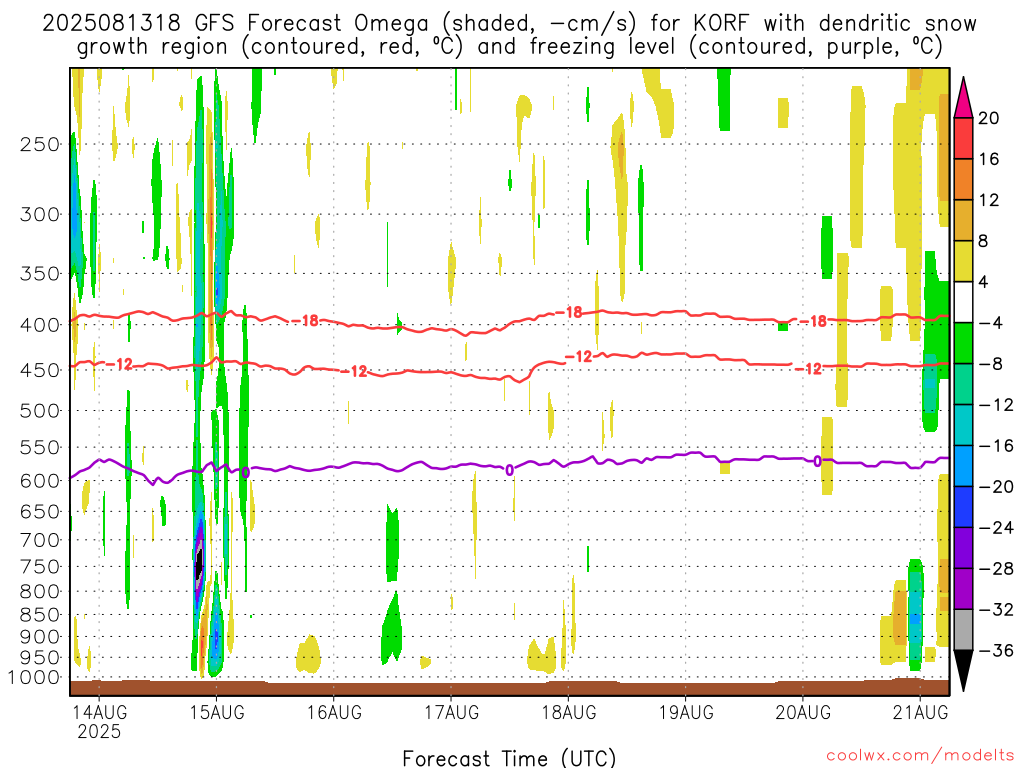Click the 500 pressure level label
Image resolution: width=1024 pixels, height=768 pixels.
40,411
